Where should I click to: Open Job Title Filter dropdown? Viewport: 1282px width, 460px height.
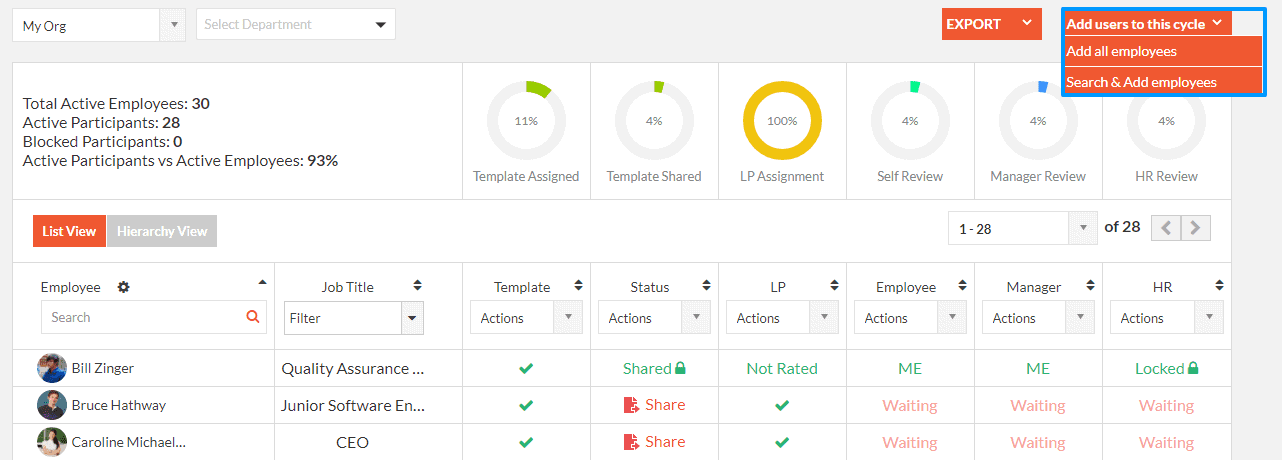click(354, 318)
